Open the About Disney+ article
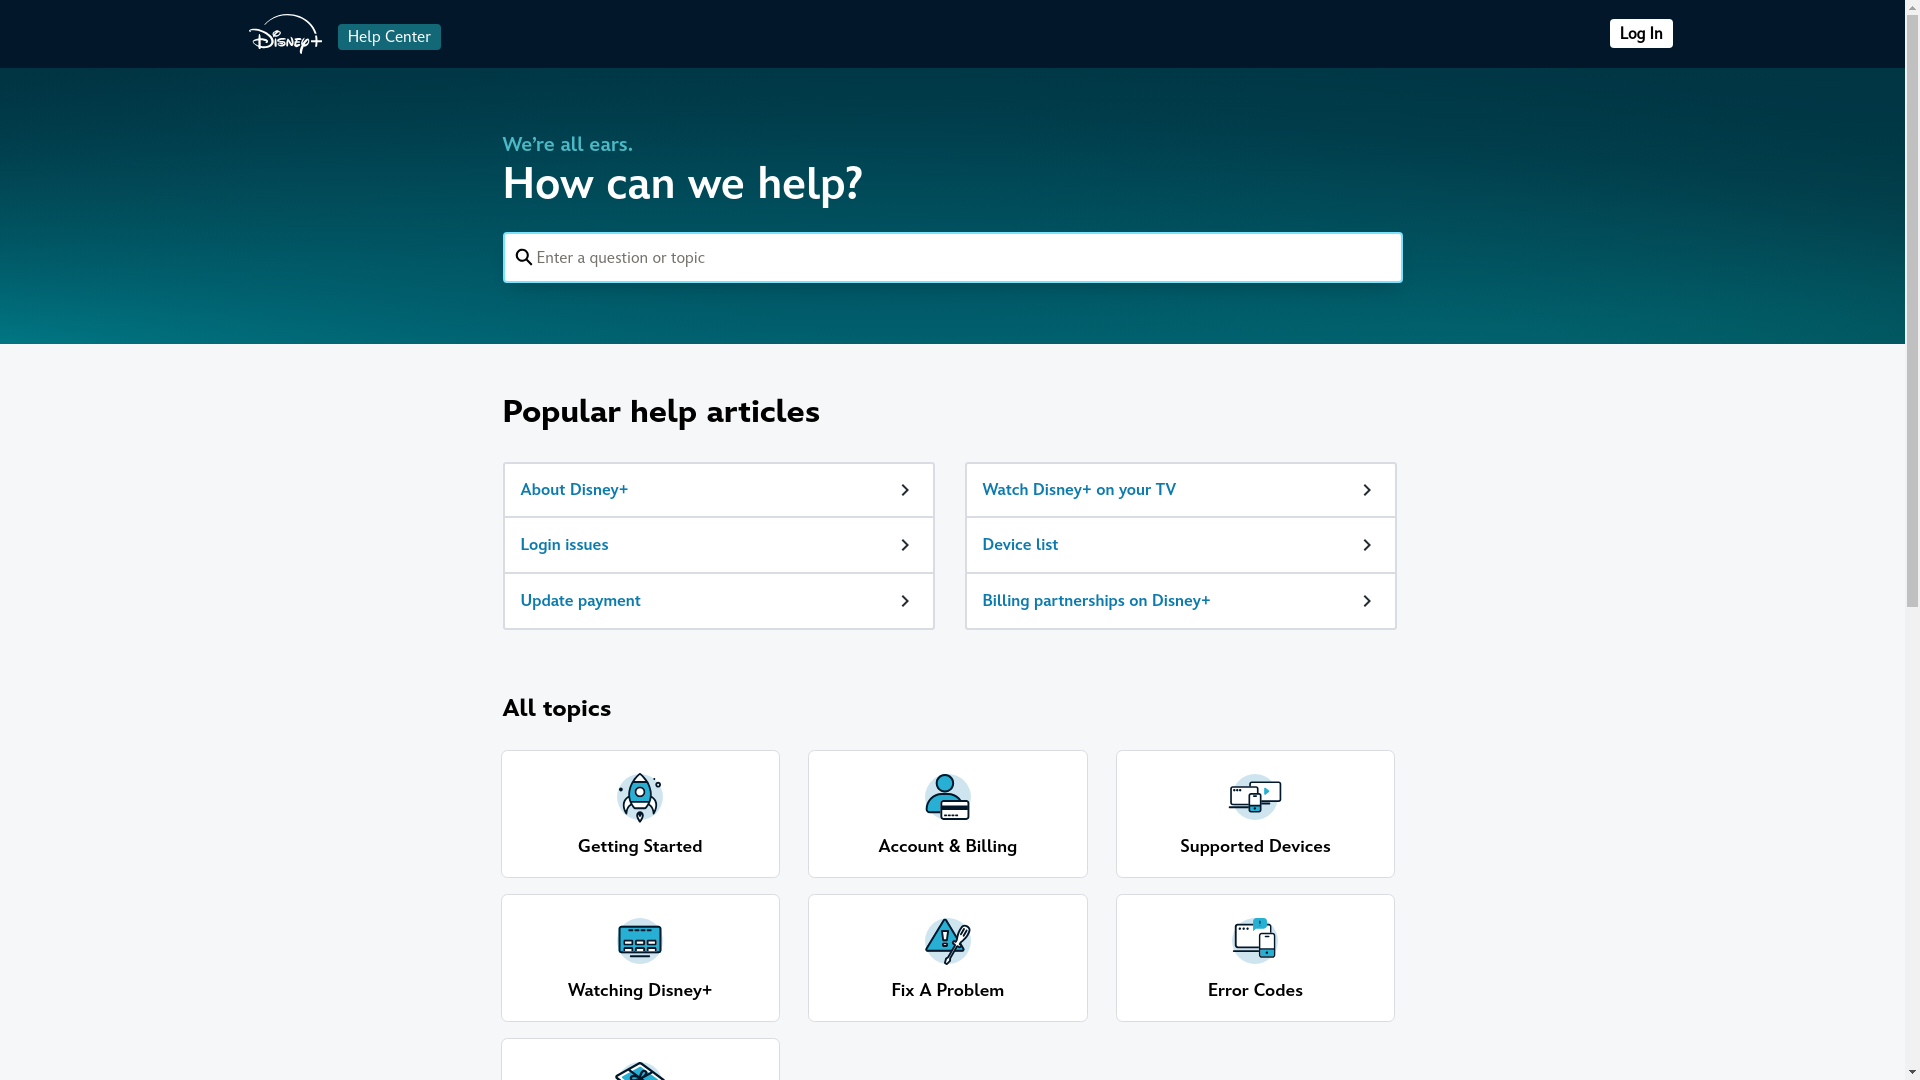The height and width of the screenshot is (1080, 1920). coord(719,490)
